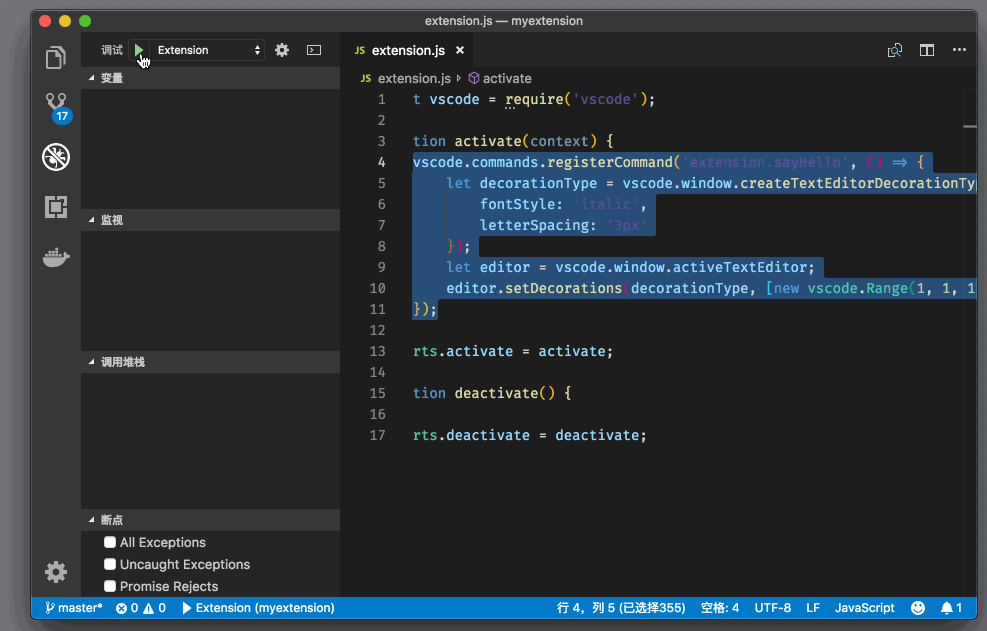Open the Explorer view in activity bar
The height and width of the screenshot is (631, 987).
(x=56, y=58)
